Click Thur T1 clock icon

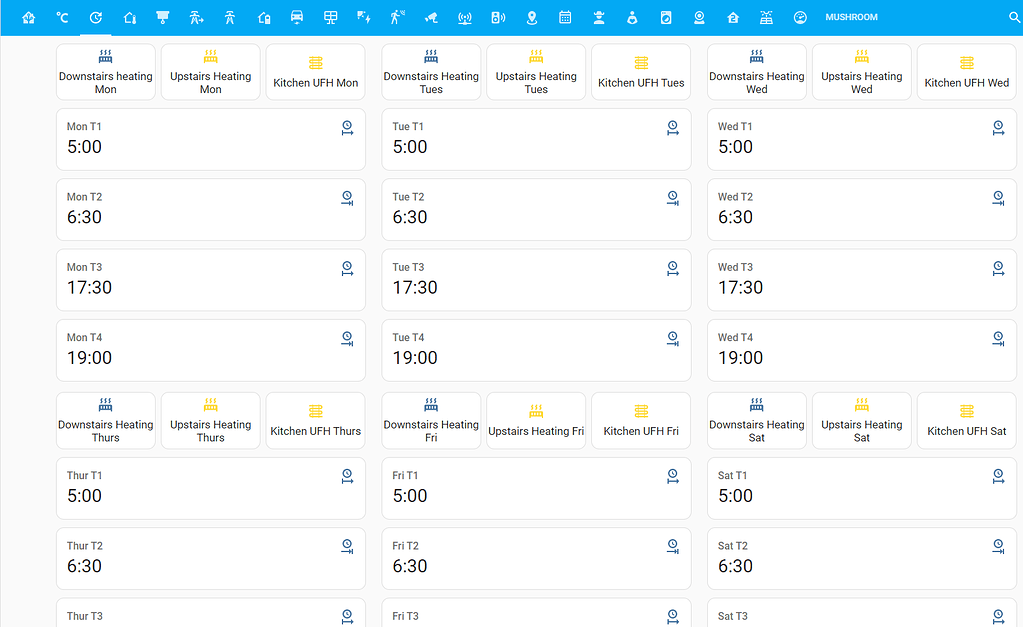click(x=347, y=477)
